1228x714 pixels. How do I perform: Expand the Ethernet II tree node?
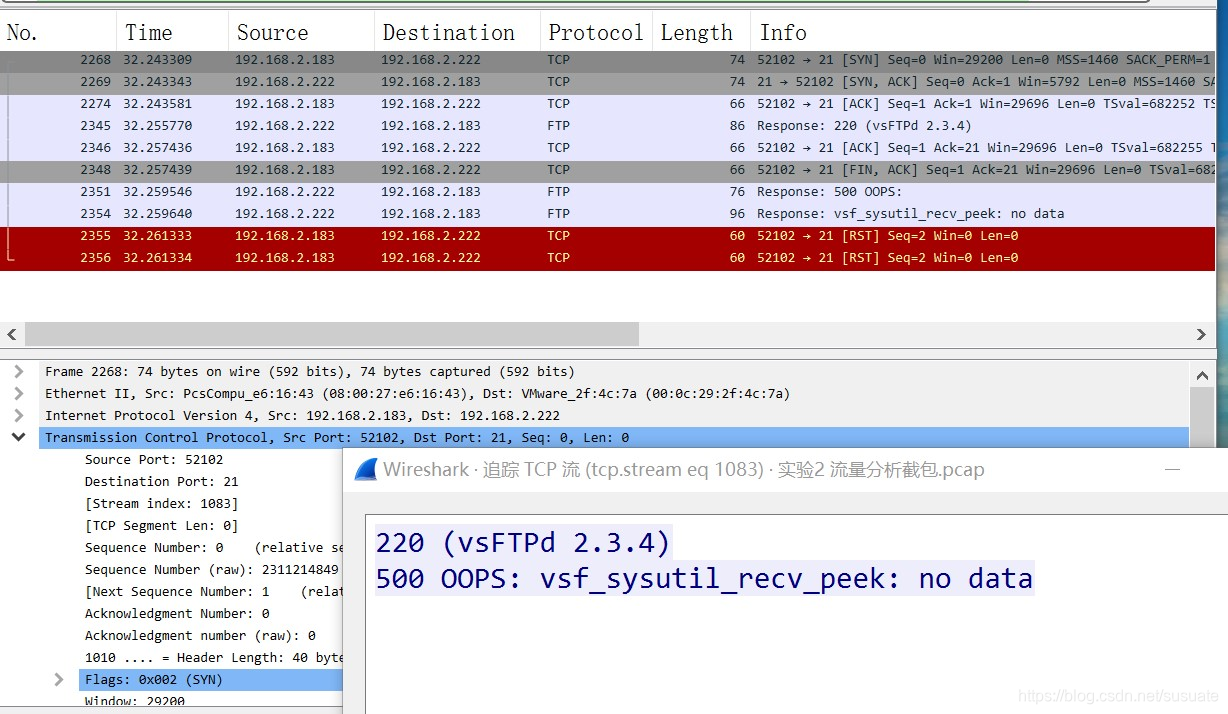pyautogui.click(x=18, y=393)
